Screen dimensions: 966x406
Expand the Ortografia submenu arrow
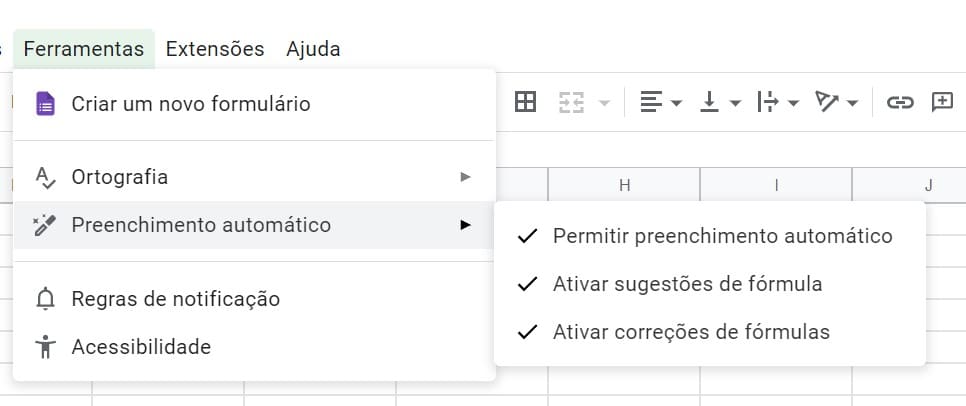[465, 177]
